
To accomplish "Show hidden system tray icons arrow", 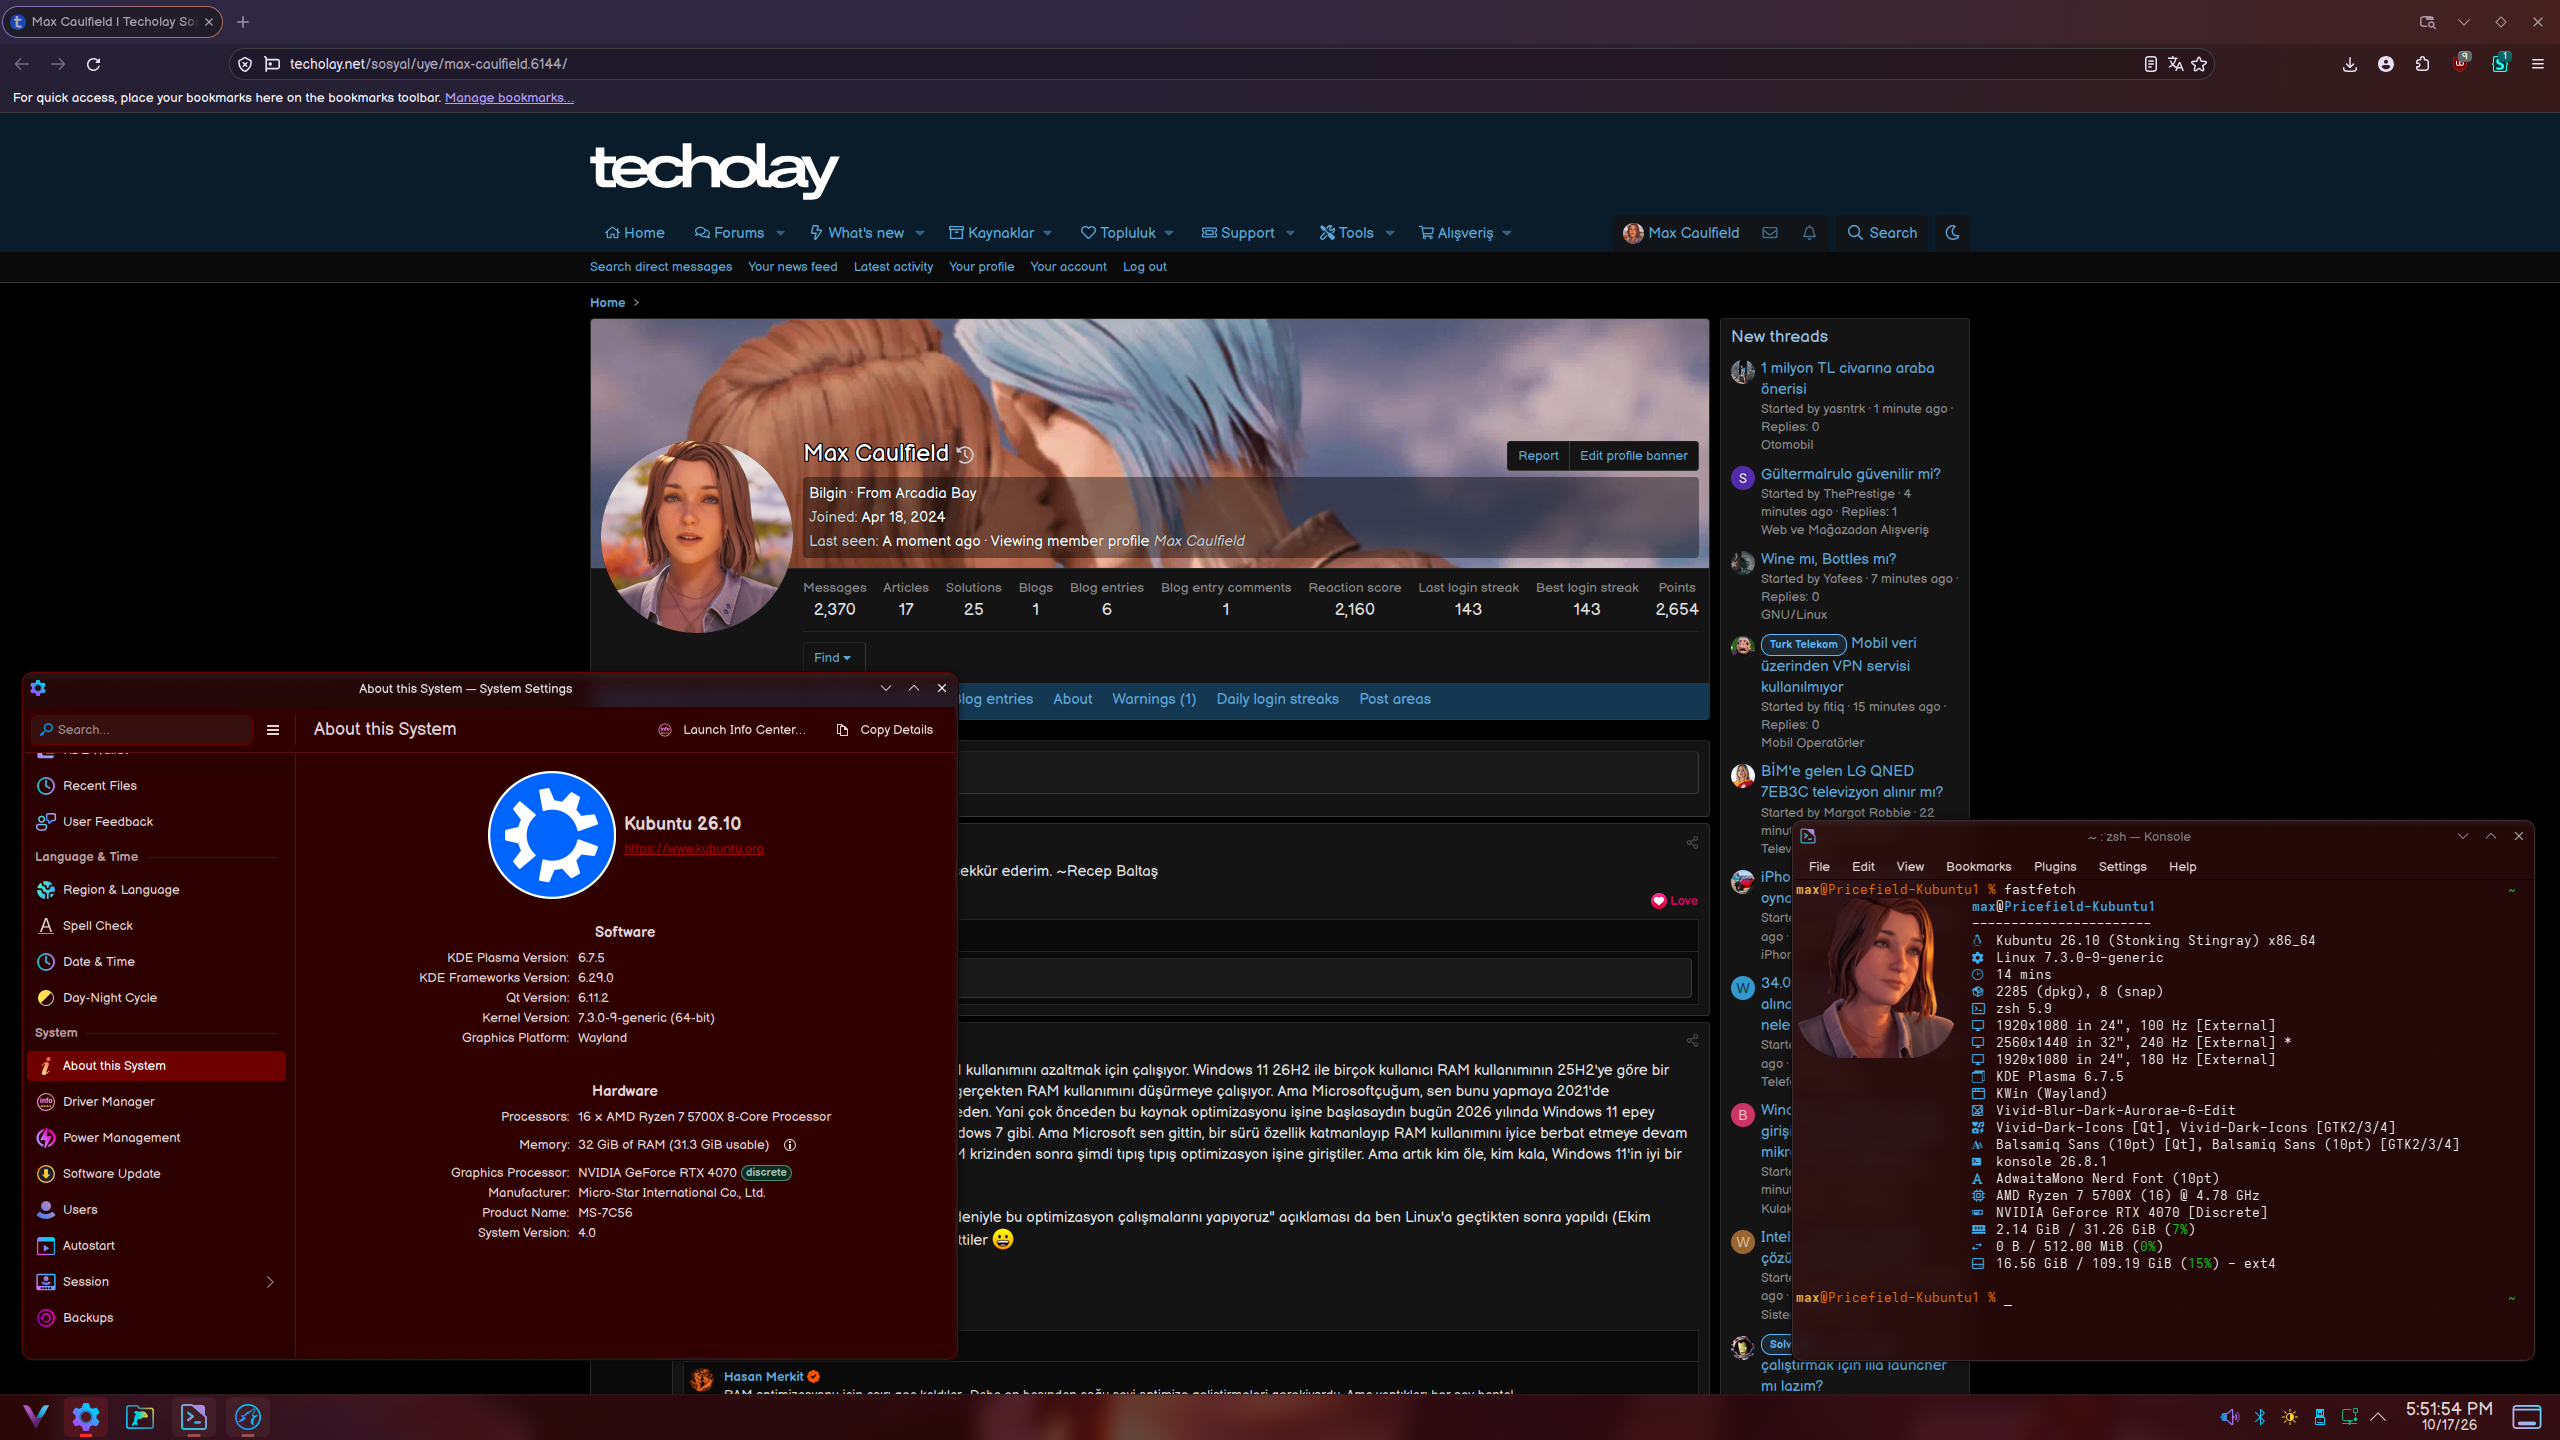I will pyautogui.click(x=2378, y=1417).
